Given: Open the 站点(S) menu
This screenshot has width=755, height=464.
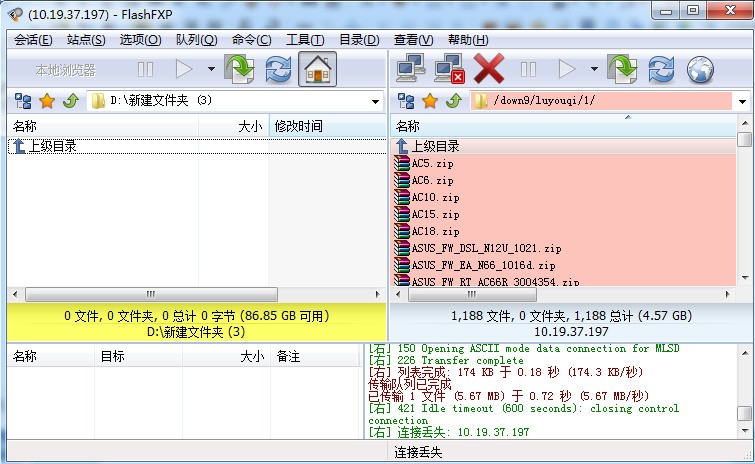Looking at the screenshot, I should 86,40.
